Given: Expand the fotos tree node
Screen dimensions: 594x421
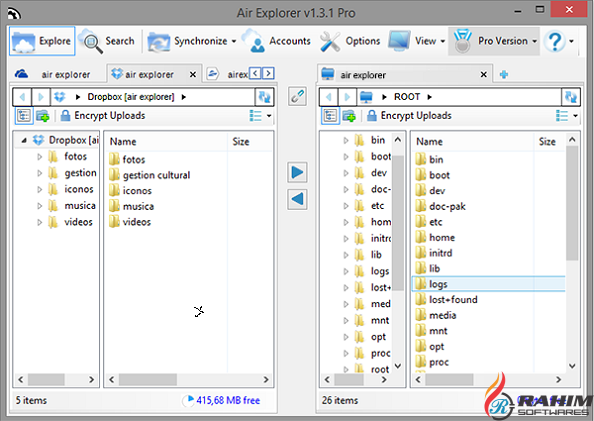Looking at the screenshot, I should [39, 157].
